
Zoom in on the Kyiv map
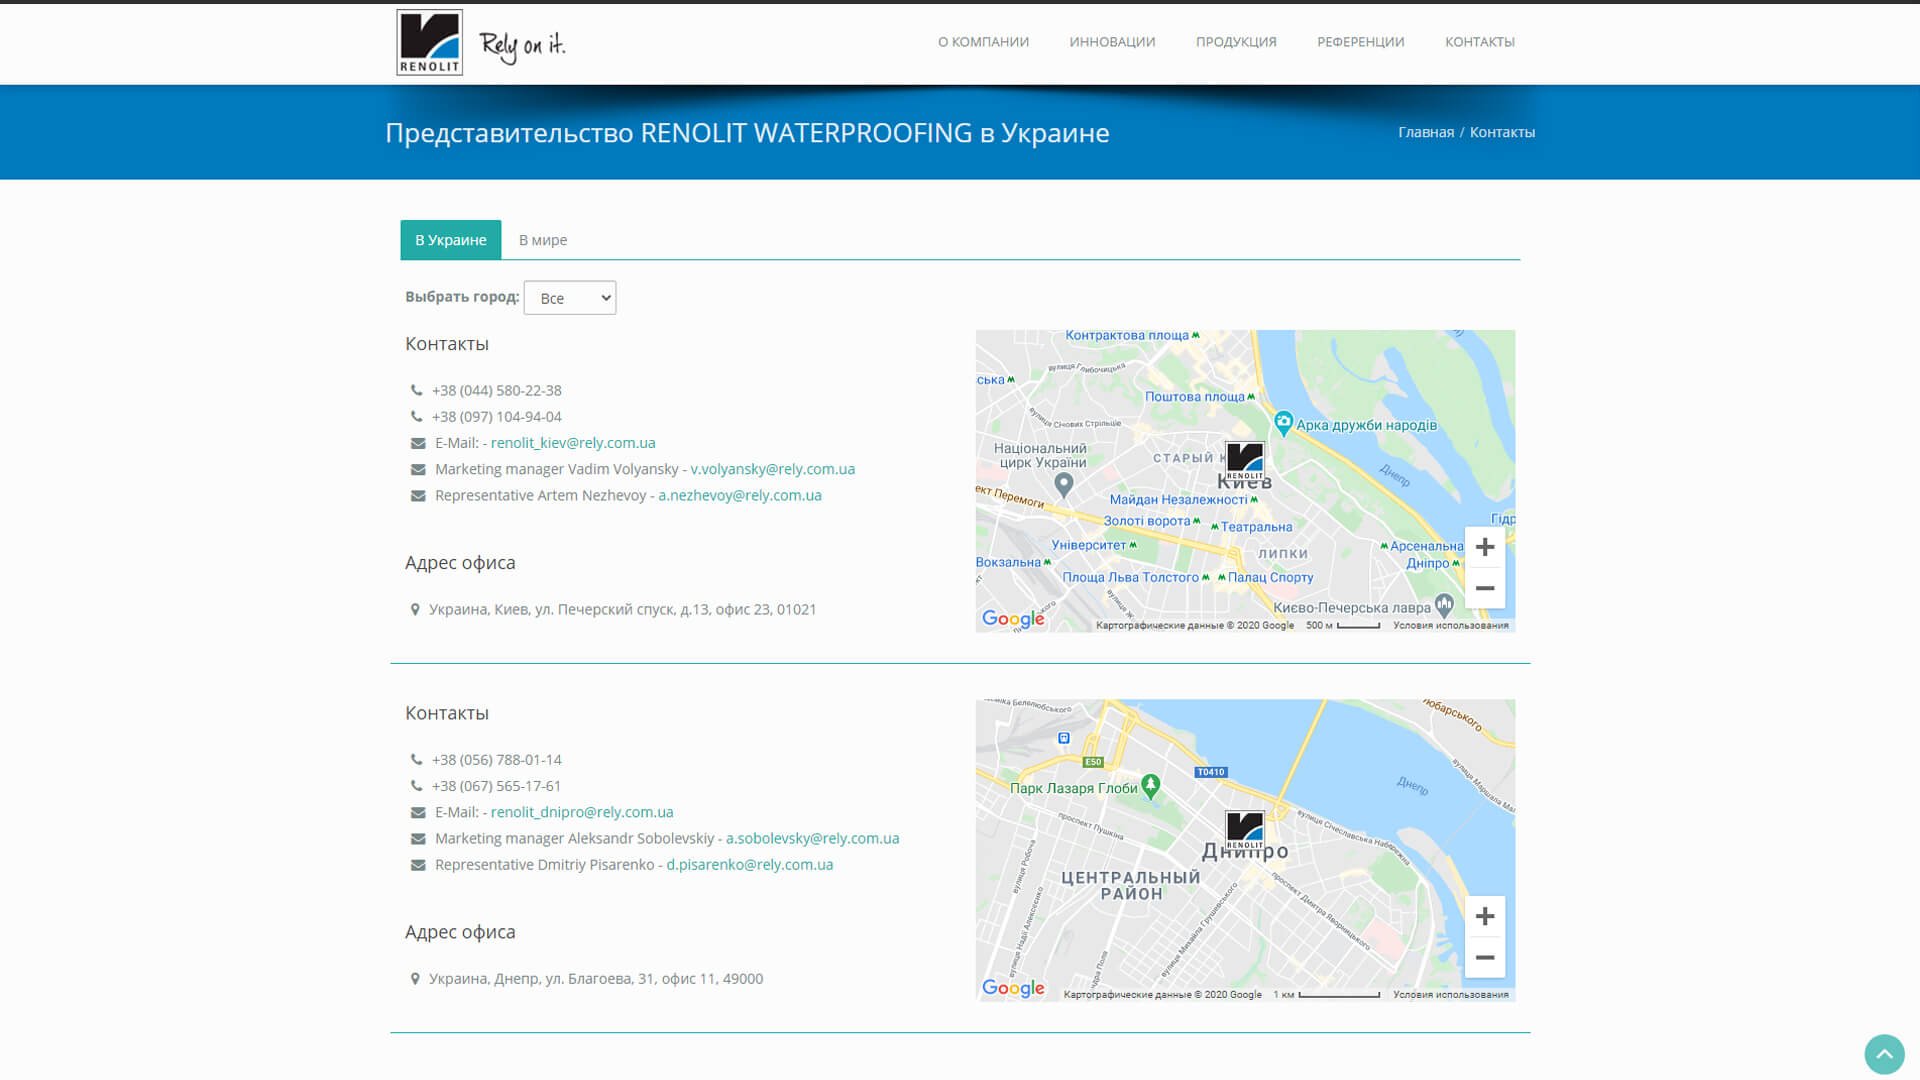[x=1485, y=547]
